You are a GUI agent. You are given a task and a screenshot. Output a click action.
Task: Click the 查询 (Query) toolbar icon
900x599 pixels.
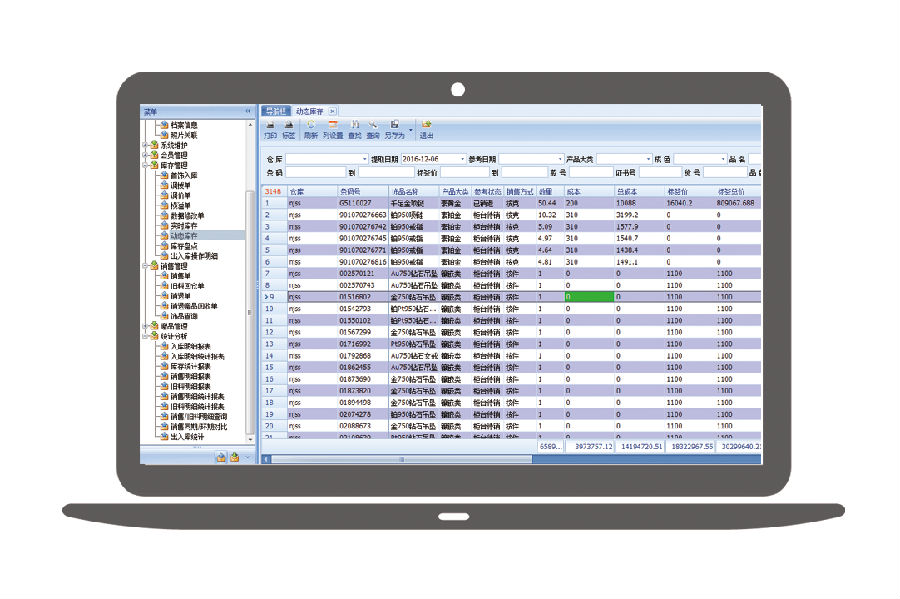click(373, 129)
